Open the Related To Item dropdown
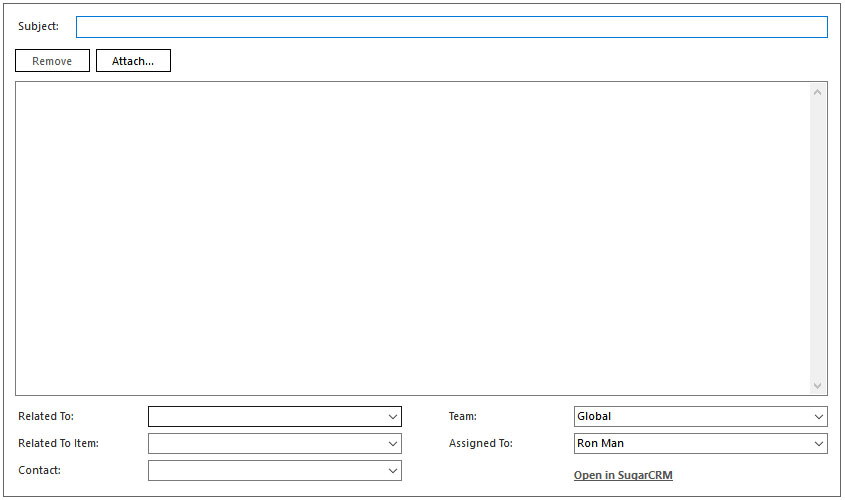The width and height of the screenshot is (845, 500). tap(391, 443)
